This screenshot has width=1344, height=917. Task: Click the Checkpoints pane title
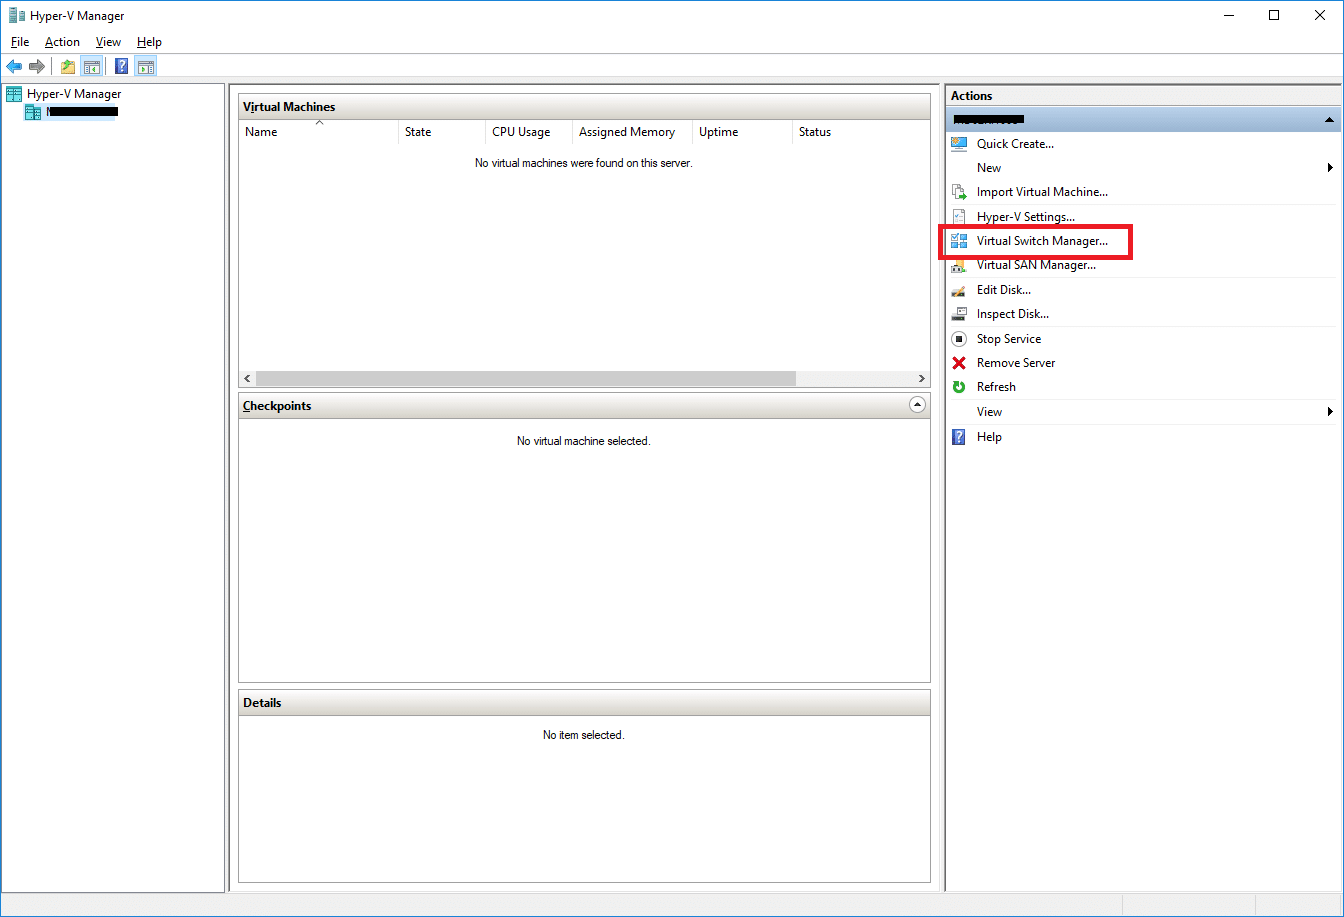coord(277,406)
